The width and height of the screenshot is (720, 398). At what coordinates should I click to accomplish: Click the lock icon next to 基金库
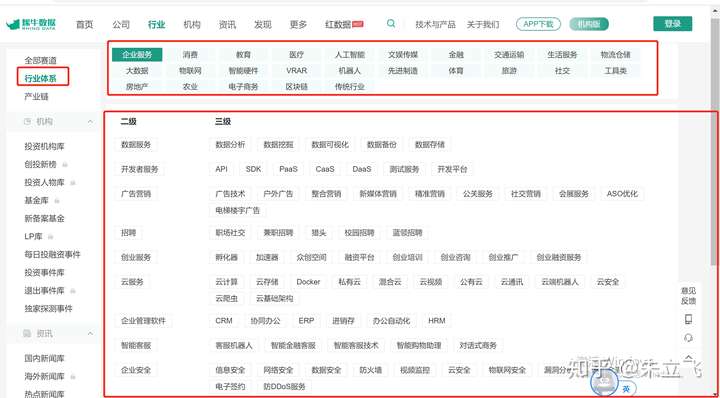click(57, 201)
